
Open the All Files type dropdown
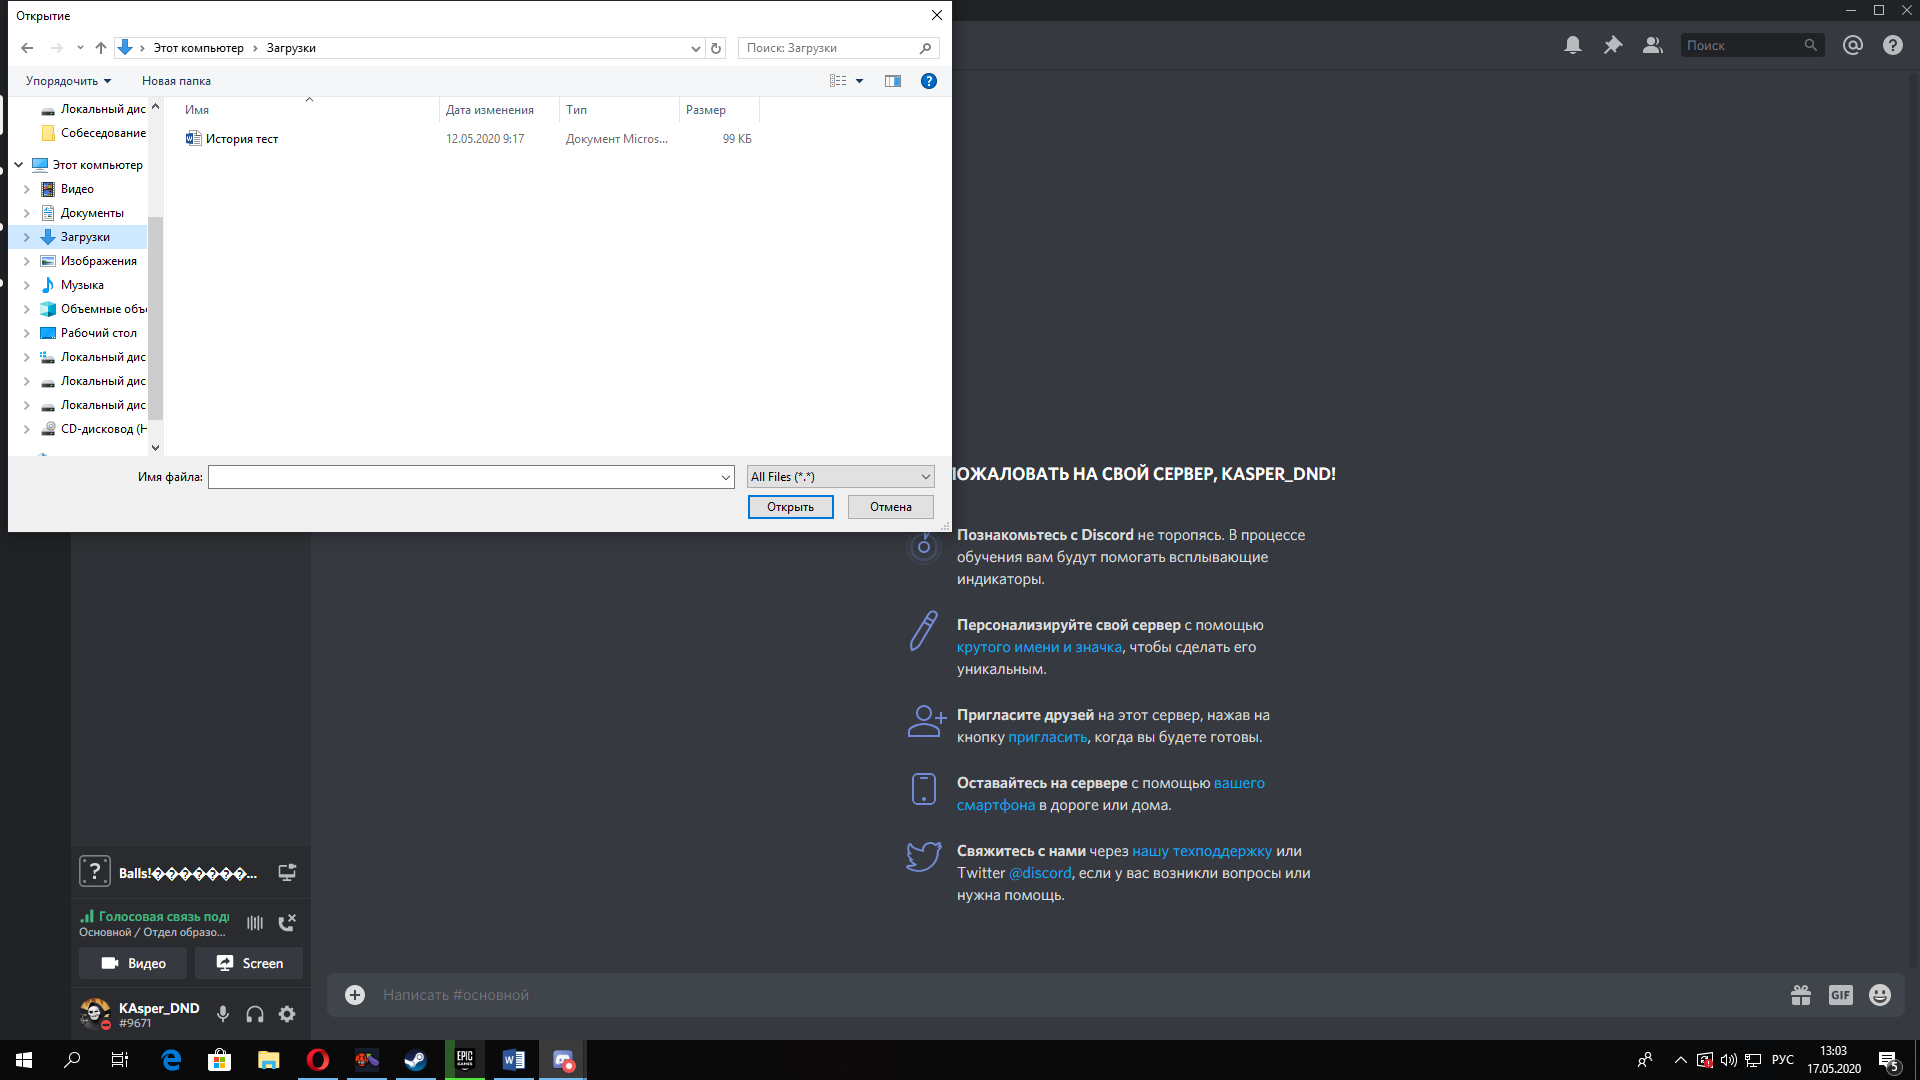click(x=841, y=477)
